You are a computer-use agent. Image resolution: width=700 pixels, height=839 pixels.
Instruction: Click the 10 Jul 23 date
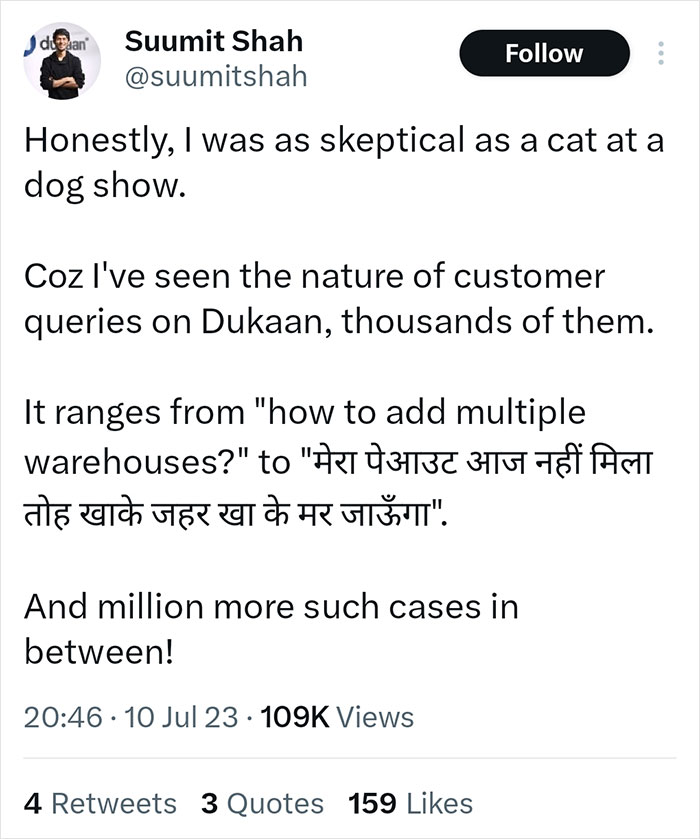[181, 717]
